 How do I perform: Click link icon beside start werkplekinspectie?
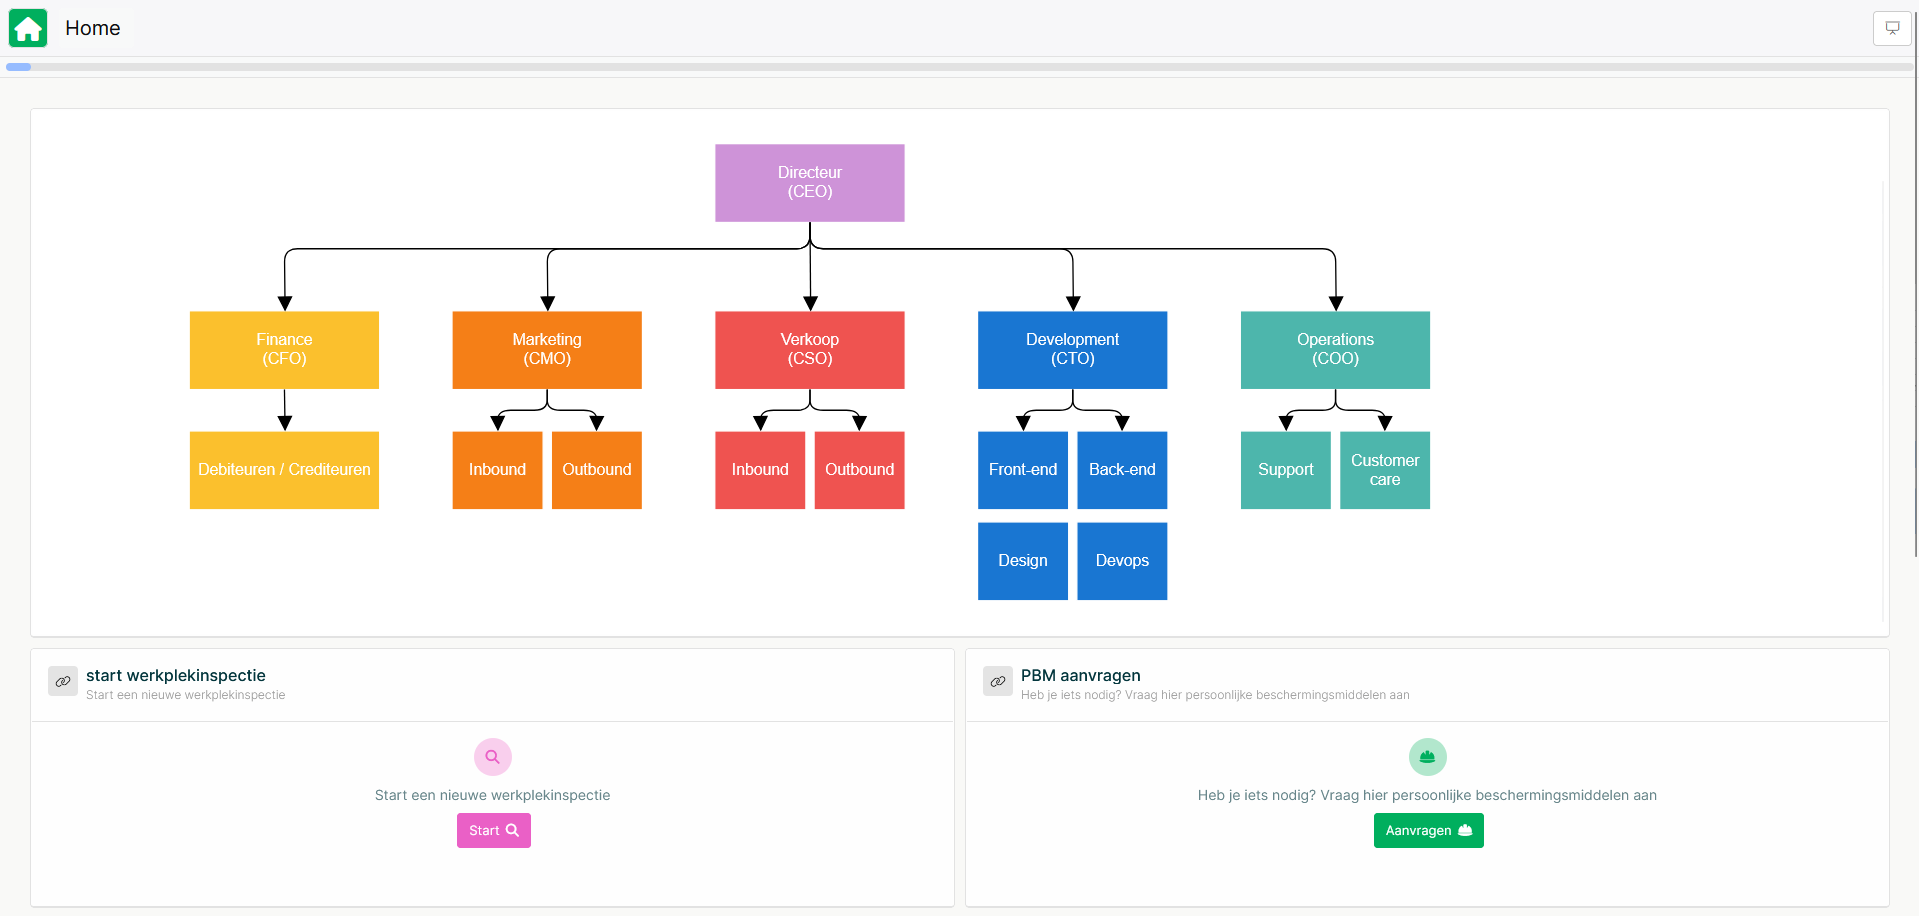click(x=63, y=681)
